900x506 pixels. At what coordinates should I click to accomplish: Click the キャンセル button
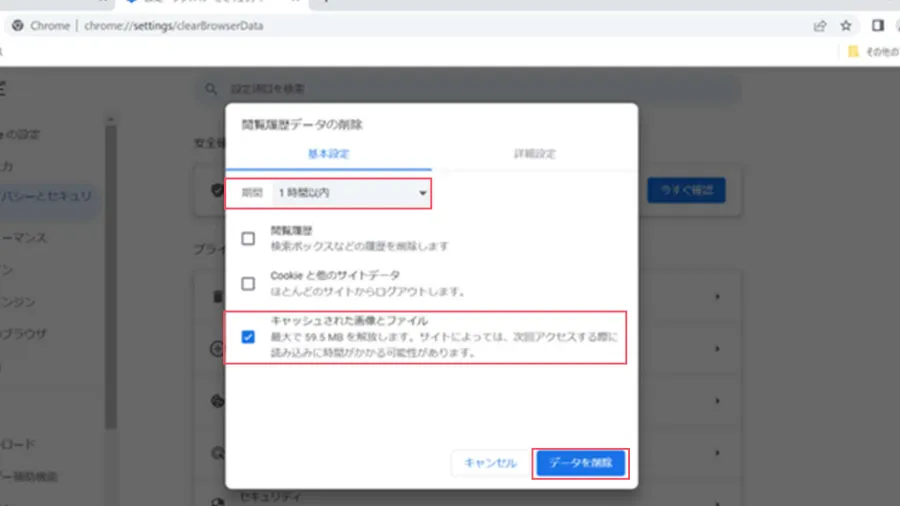point(490,463)
